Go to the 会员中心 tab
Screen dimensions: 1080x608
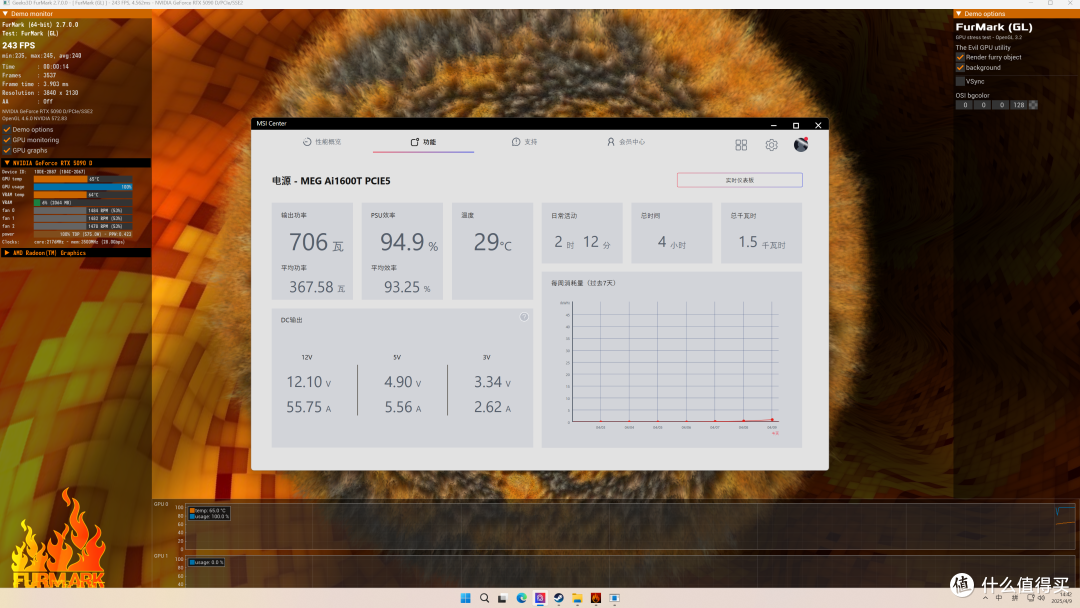click(625, 142)
